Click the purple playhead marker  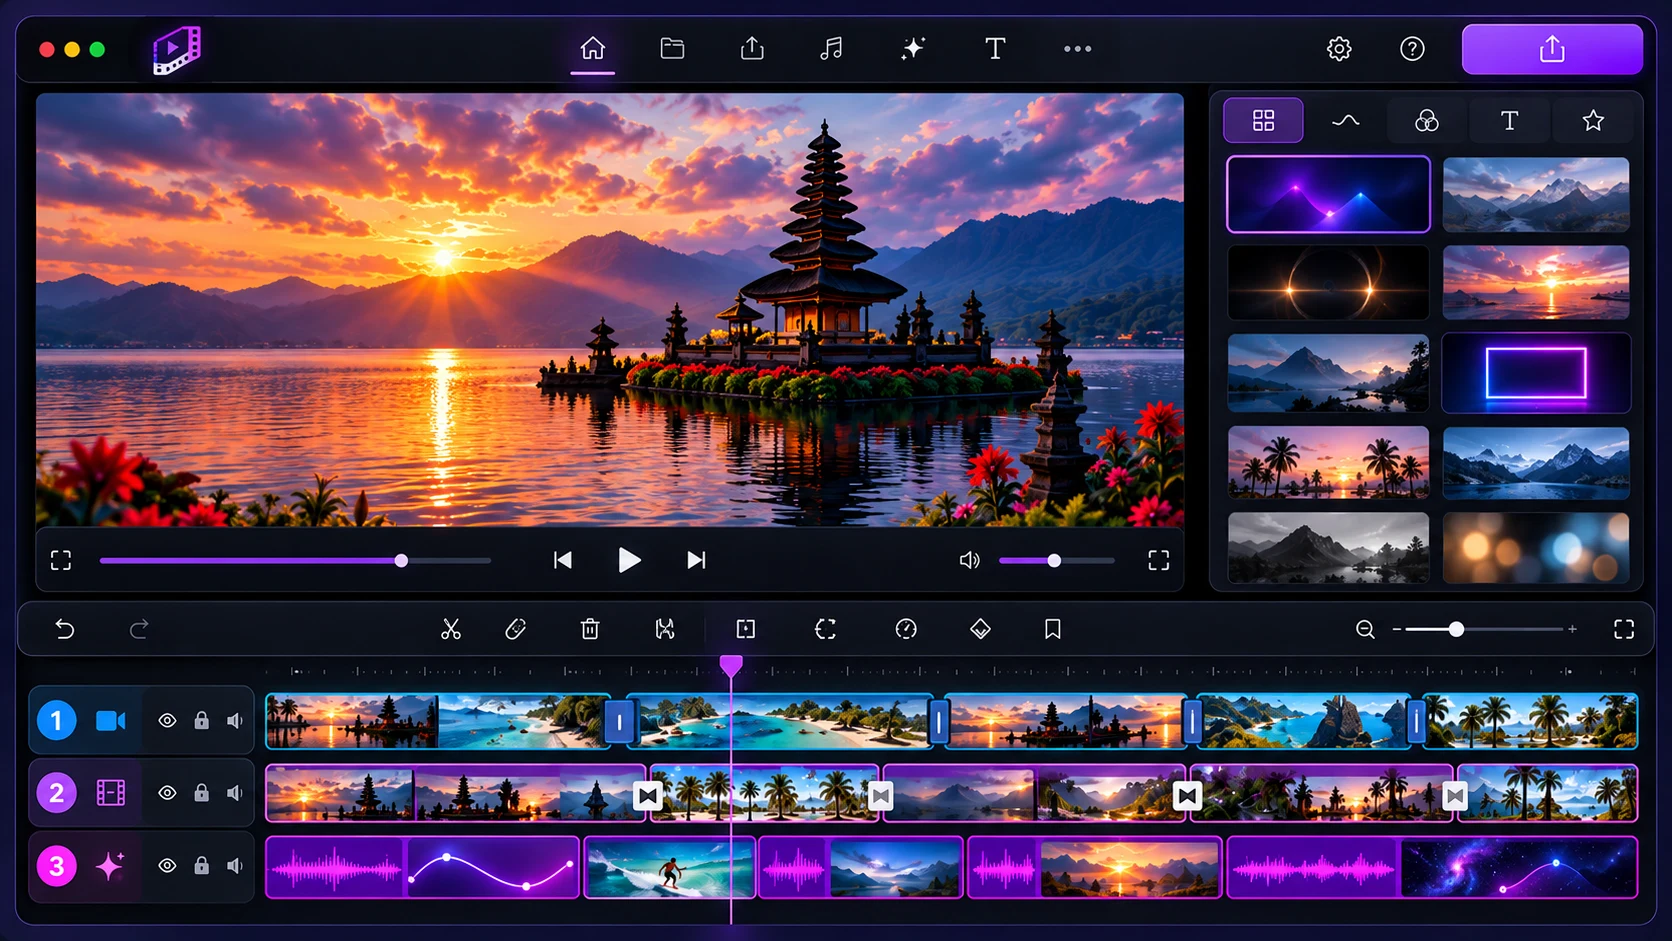click(x=731, y=666)
